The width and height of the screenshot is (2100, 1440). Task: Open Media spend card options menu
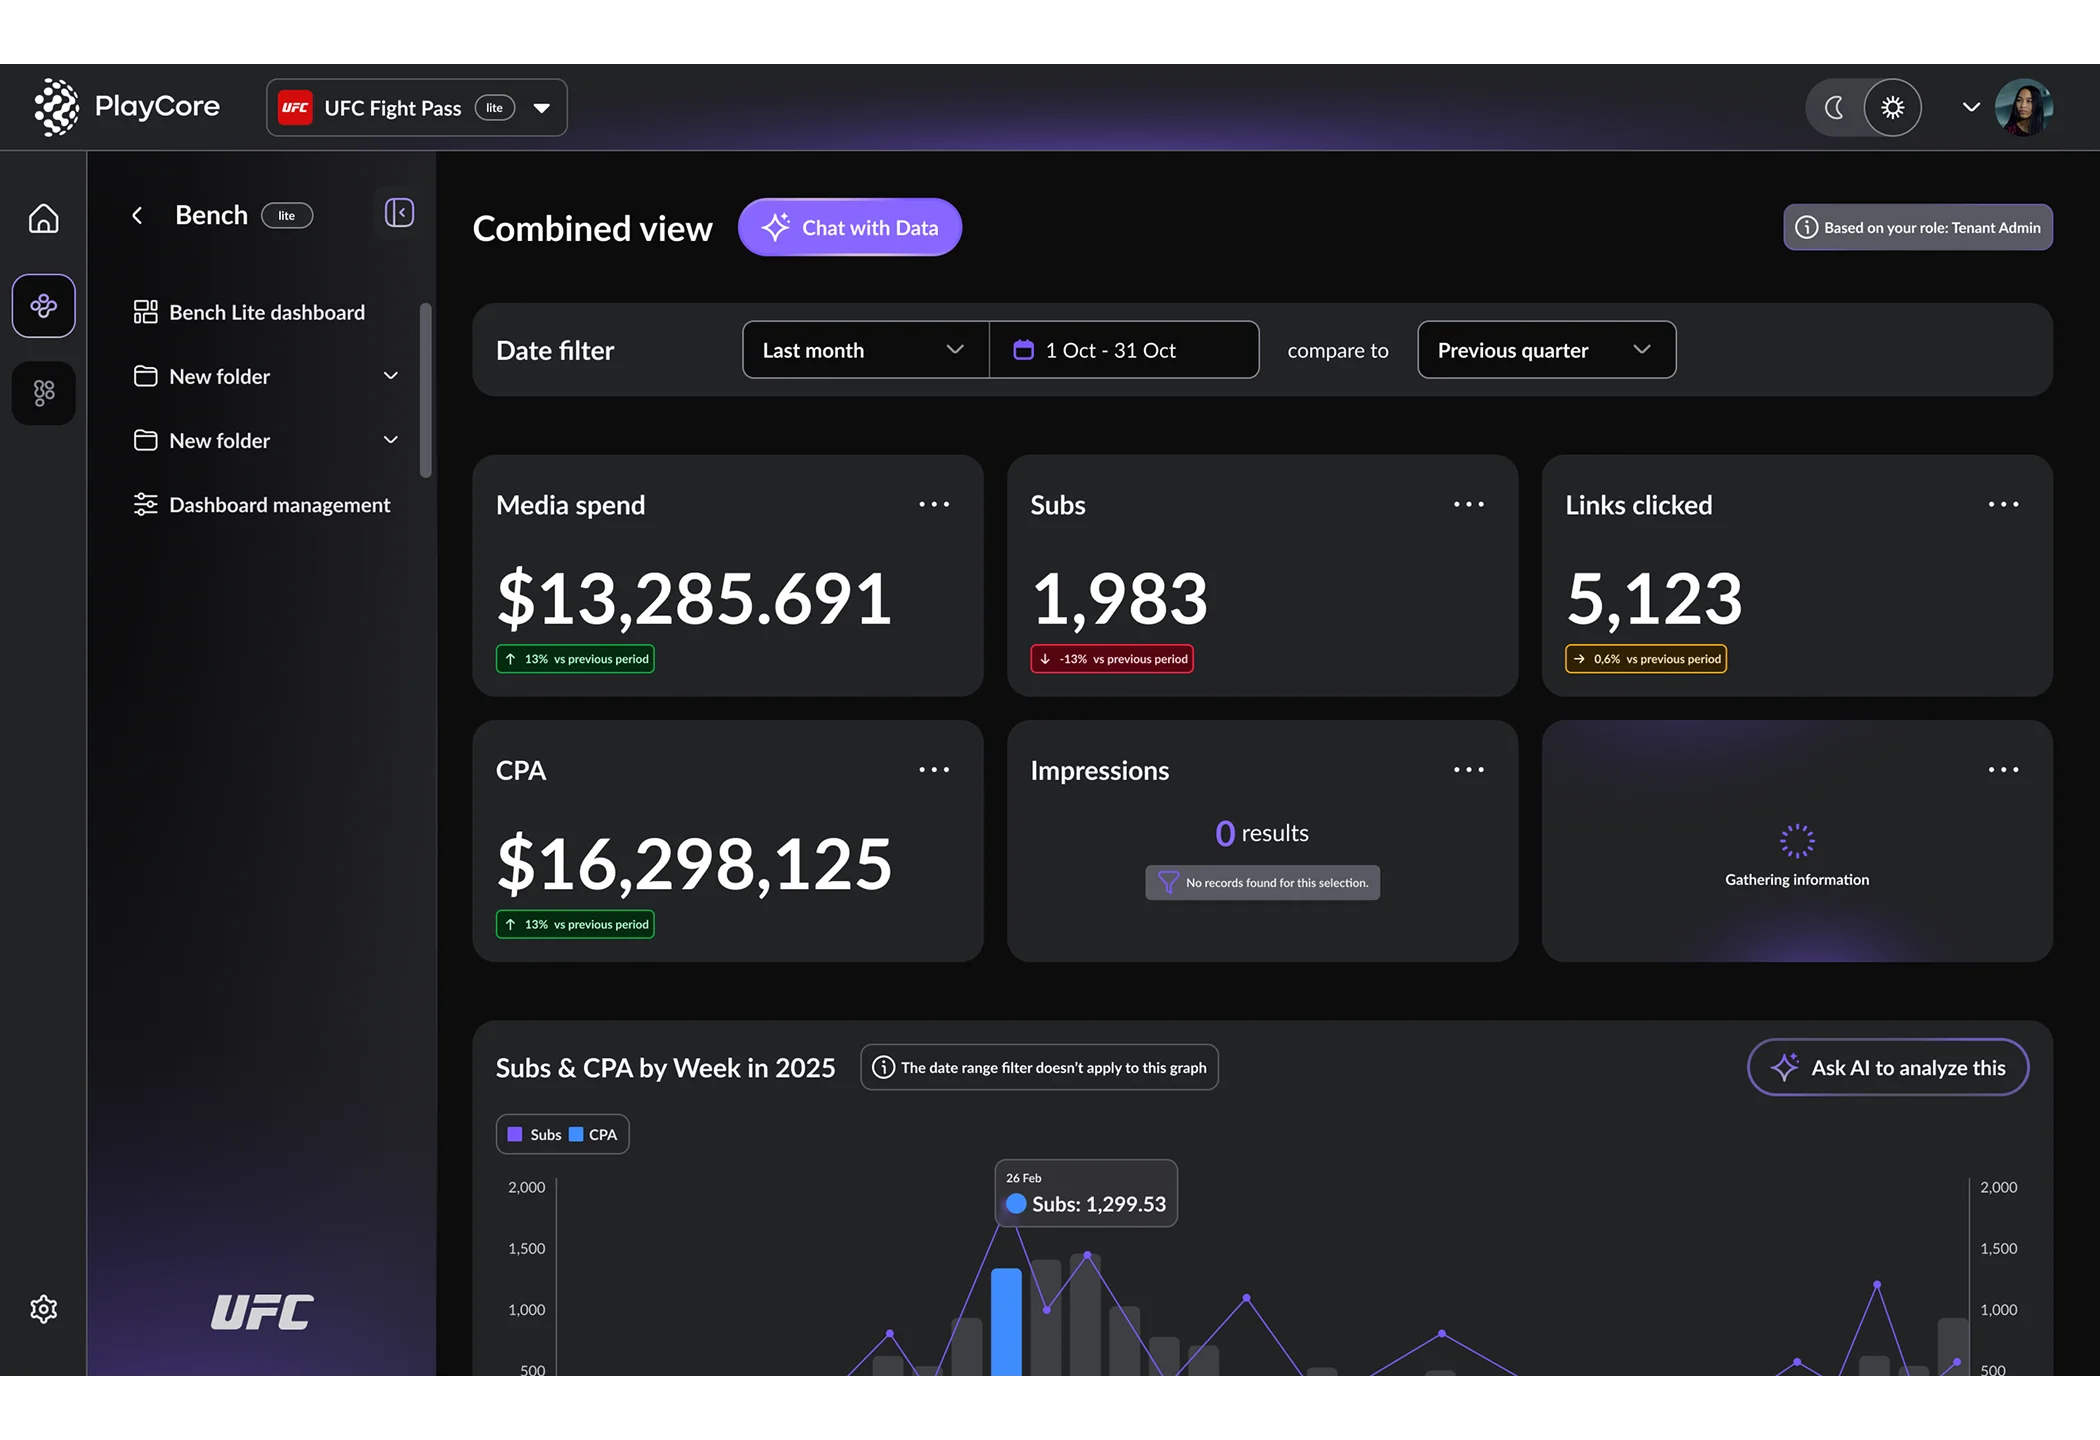pos(934,505)
